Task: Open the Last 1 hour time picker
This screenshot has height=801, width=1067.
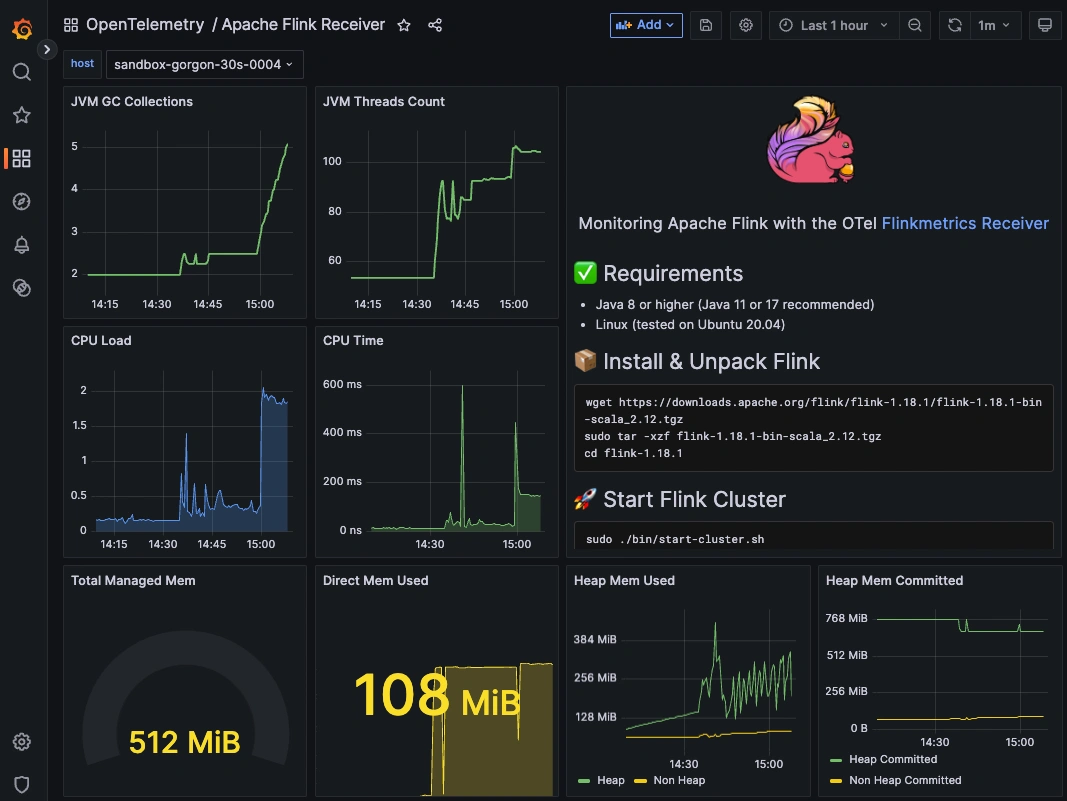Action: coord(834,25)
